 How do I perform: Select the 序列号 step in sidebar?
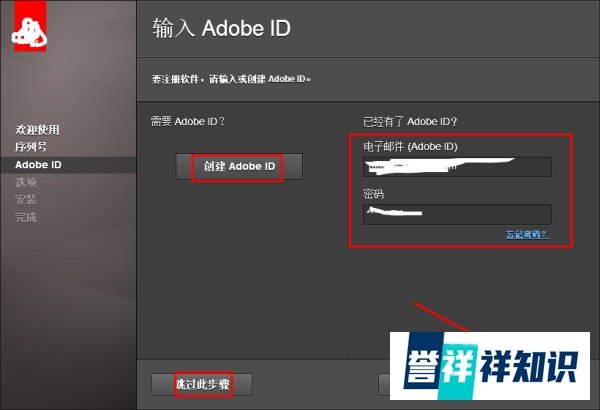(31, 147)
